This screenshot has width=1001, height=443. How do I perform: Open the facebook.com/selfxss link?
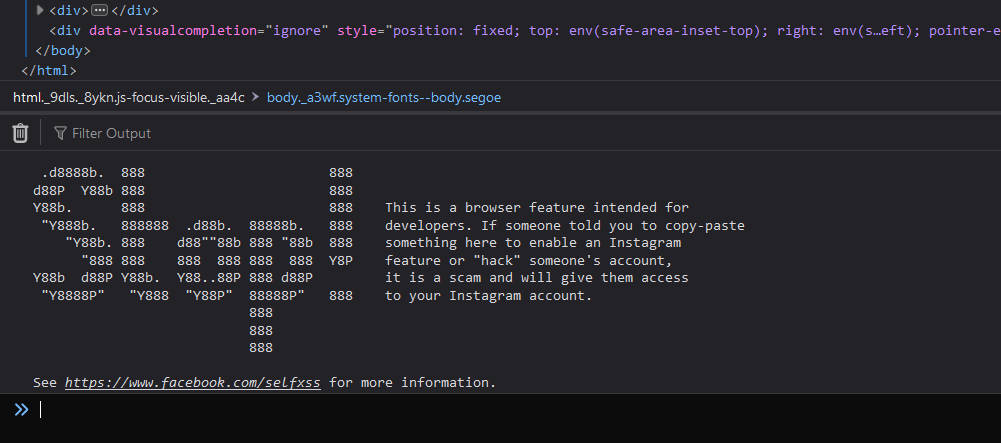(193, 382)
